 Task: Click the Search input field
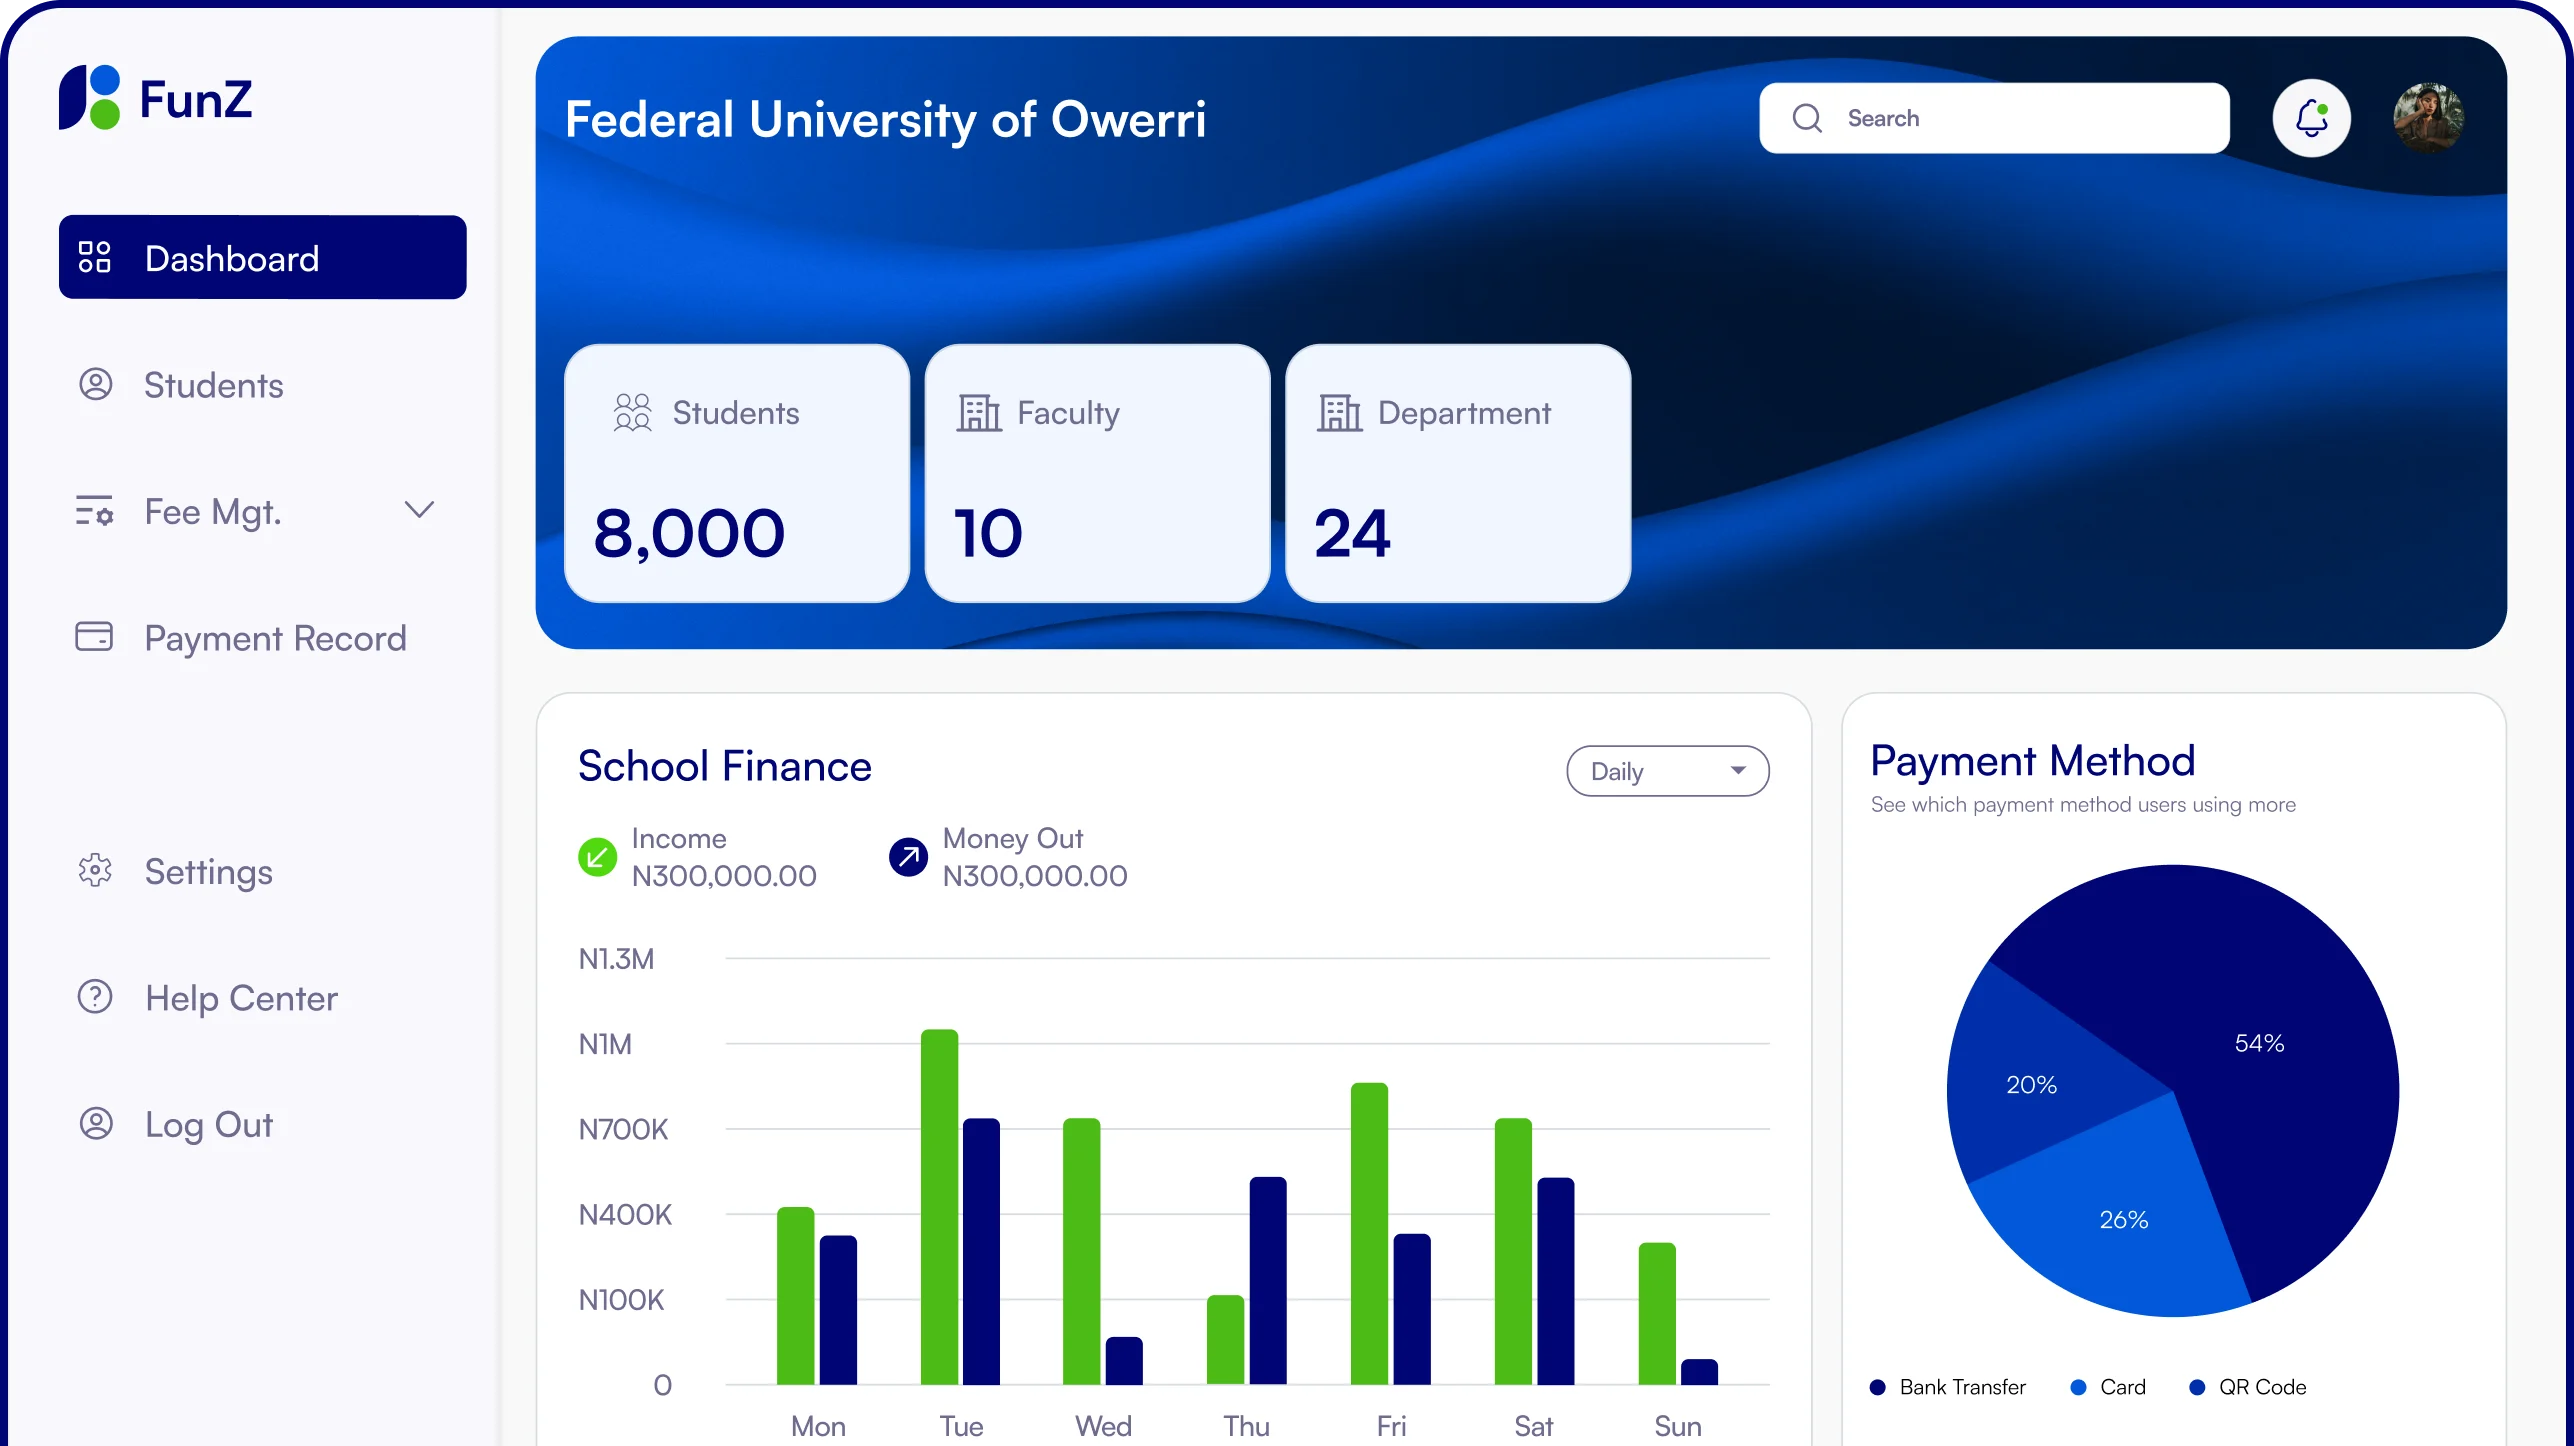coord(2020,118)
